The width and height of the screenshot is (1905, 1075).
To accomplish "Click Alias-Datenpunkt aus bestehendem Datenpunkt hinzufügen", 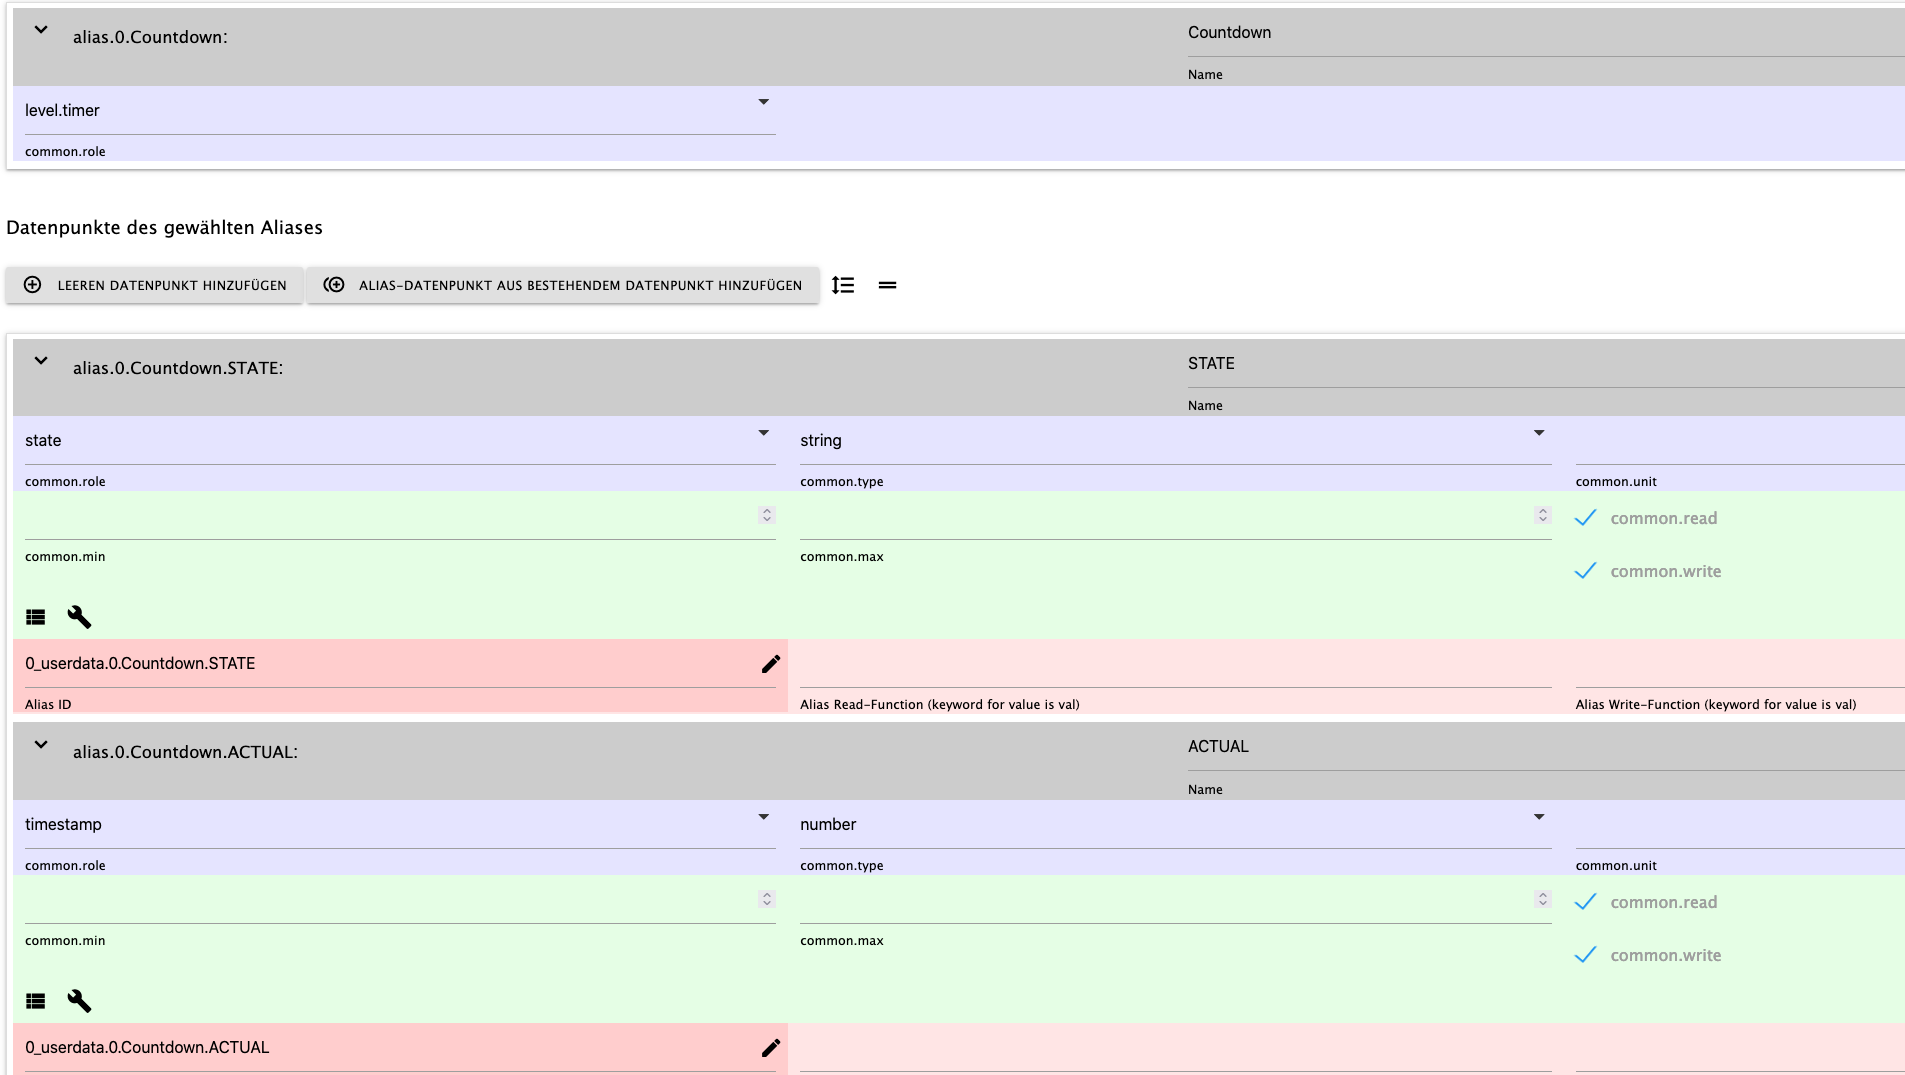I will (x=563, y=285).
